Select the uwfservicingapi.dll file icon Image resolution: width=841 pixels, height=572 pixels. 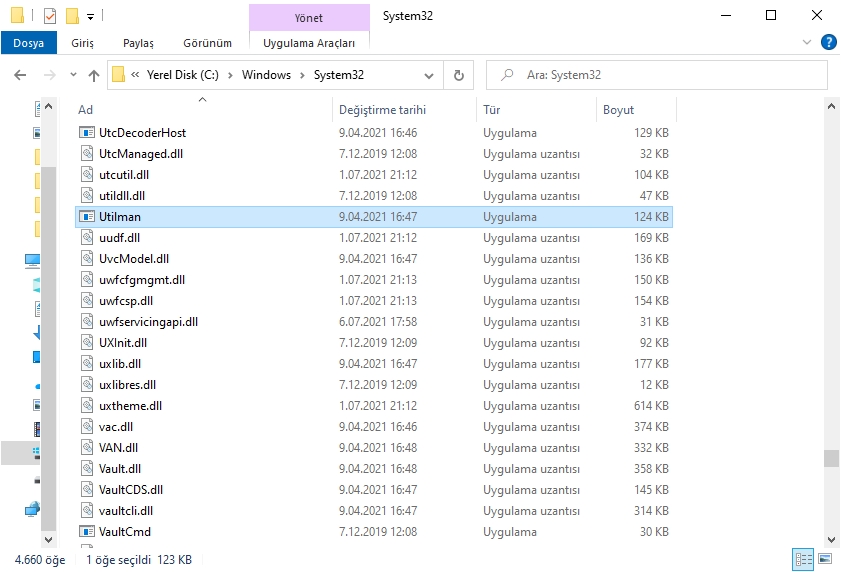coord(87,321)
